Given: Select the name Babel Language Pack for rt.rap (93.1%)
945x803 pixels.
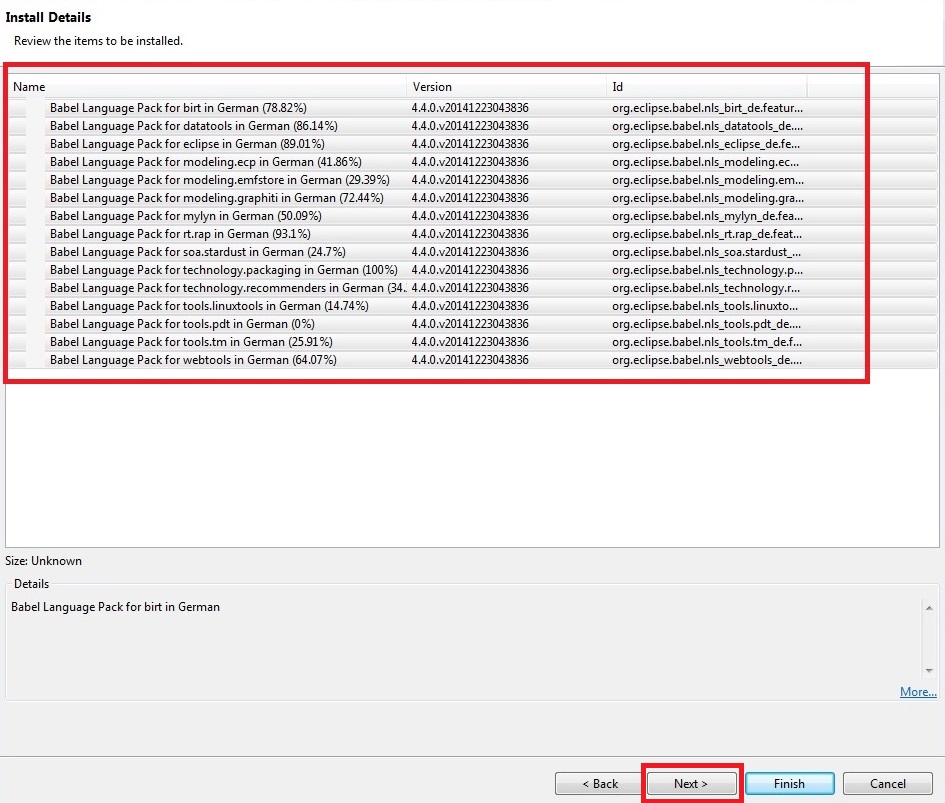Looking at the screenshot, I should [180, 234].
